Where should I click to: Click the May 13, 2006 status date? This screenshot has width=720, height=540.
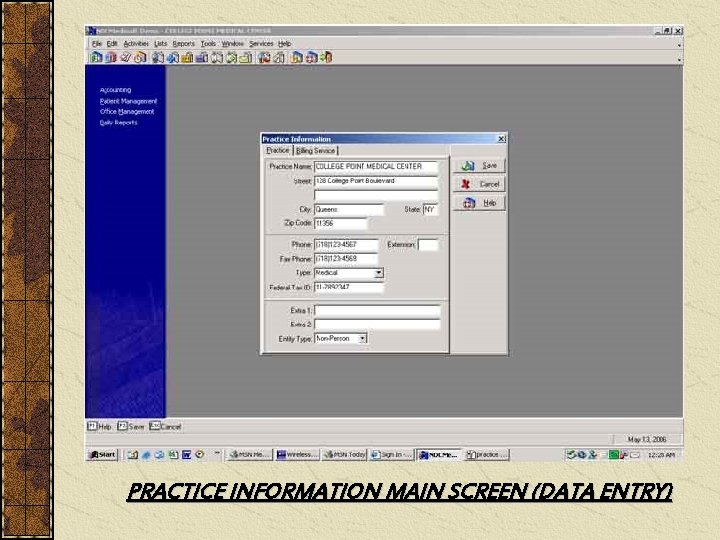click(647, 439)
